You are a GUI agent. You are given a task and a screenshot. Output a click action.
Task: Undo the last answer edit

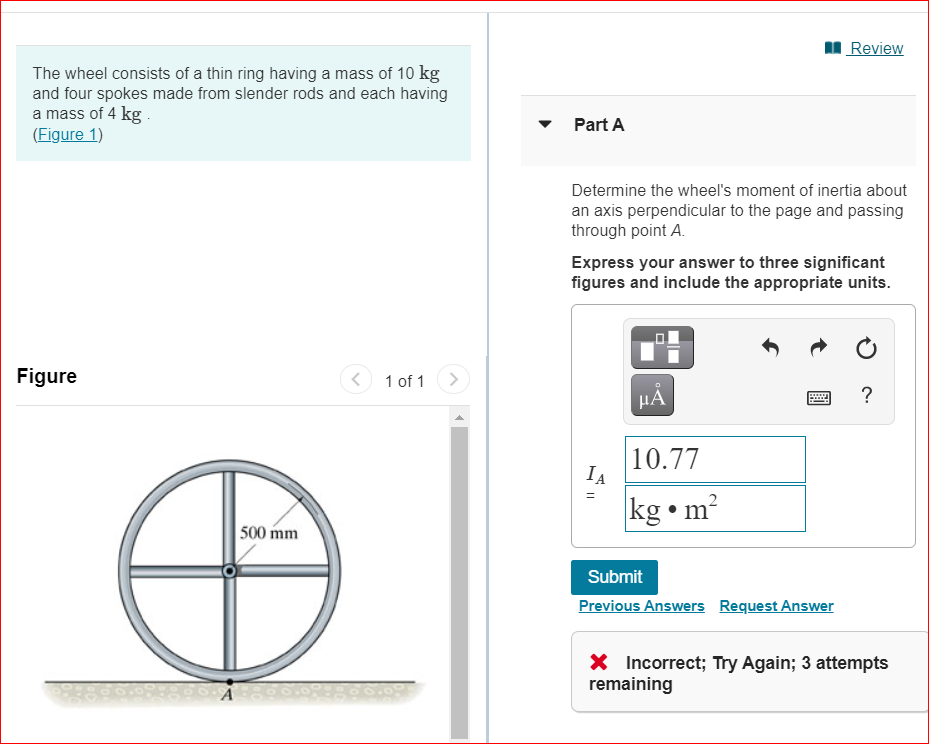(770, 348)
